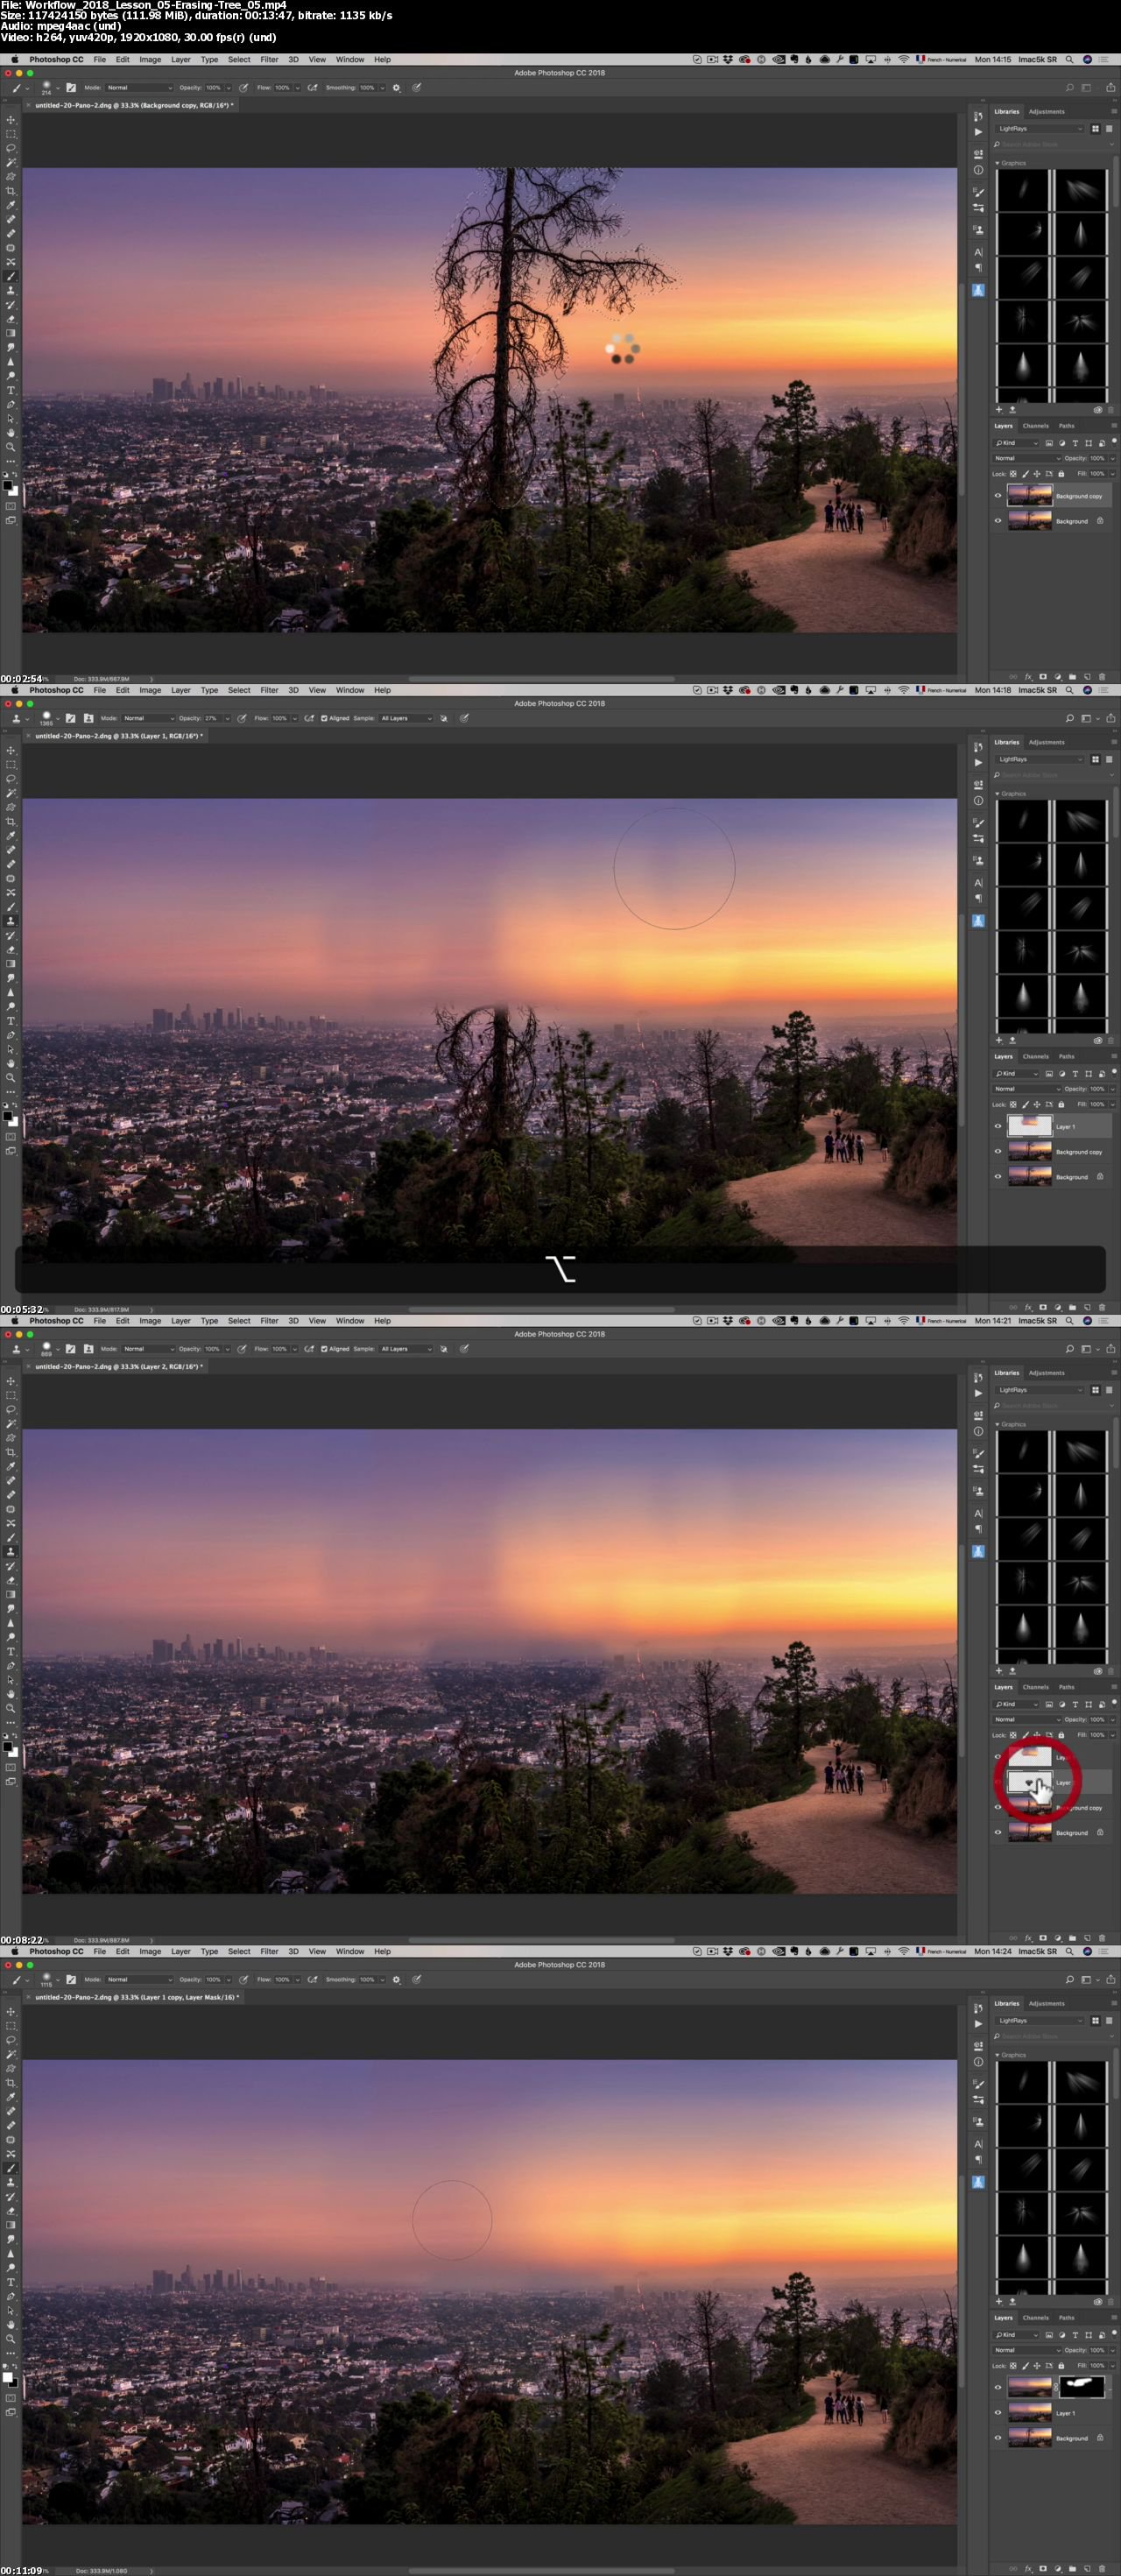This screenshot has width=1121, height=2576.
Task: In the 14:18 frame, toggle lock transparent pixels
Action: click(1013, 1104)
